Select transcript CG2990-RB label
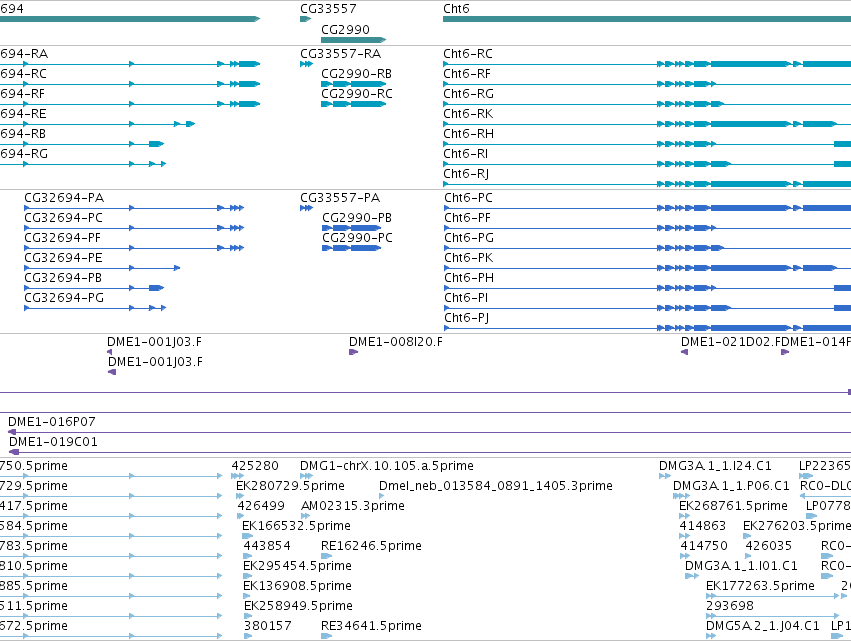Screen dimensions: 851x641 357,74
